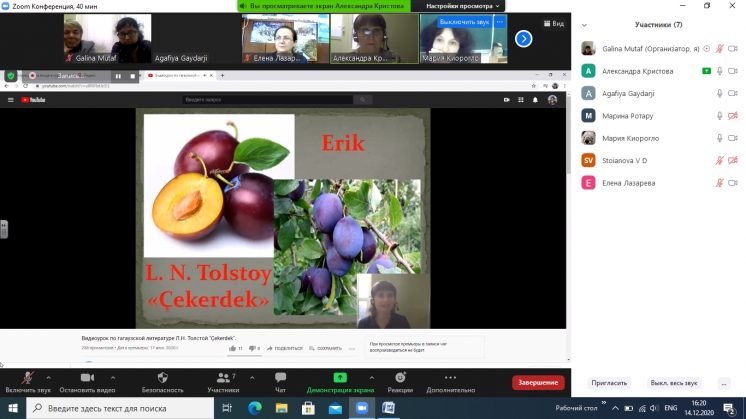
Task: Toggle Марина Ротару microphone icon
Action: pos(719,116)
